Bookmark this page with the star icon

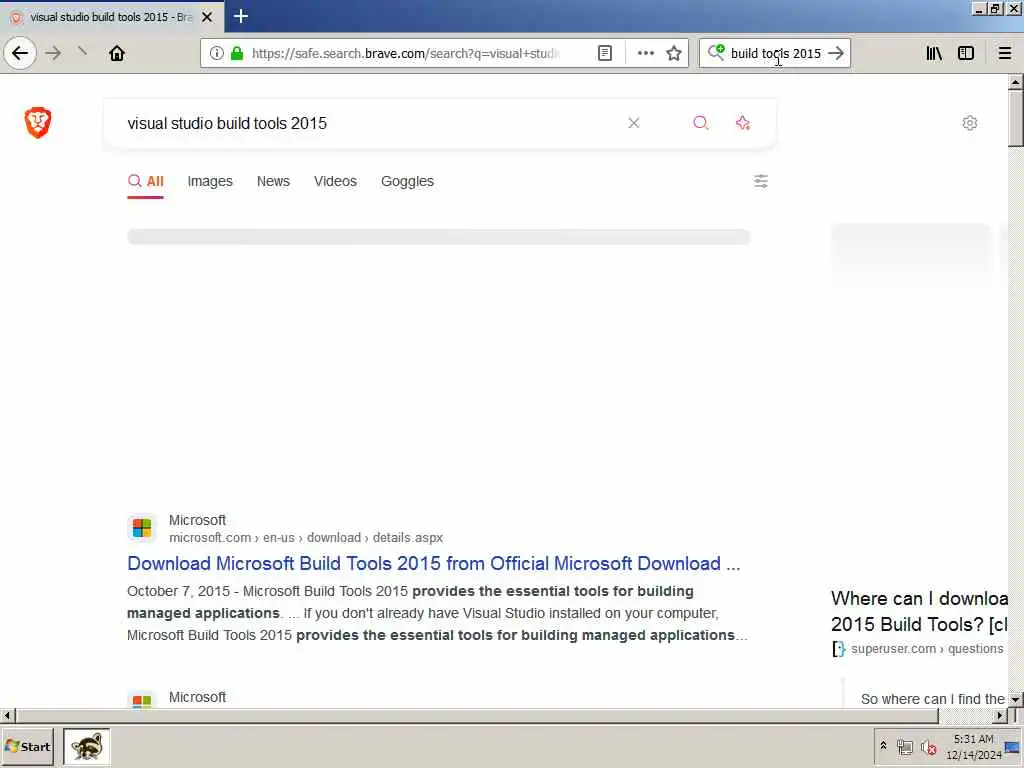pos(674,53)
